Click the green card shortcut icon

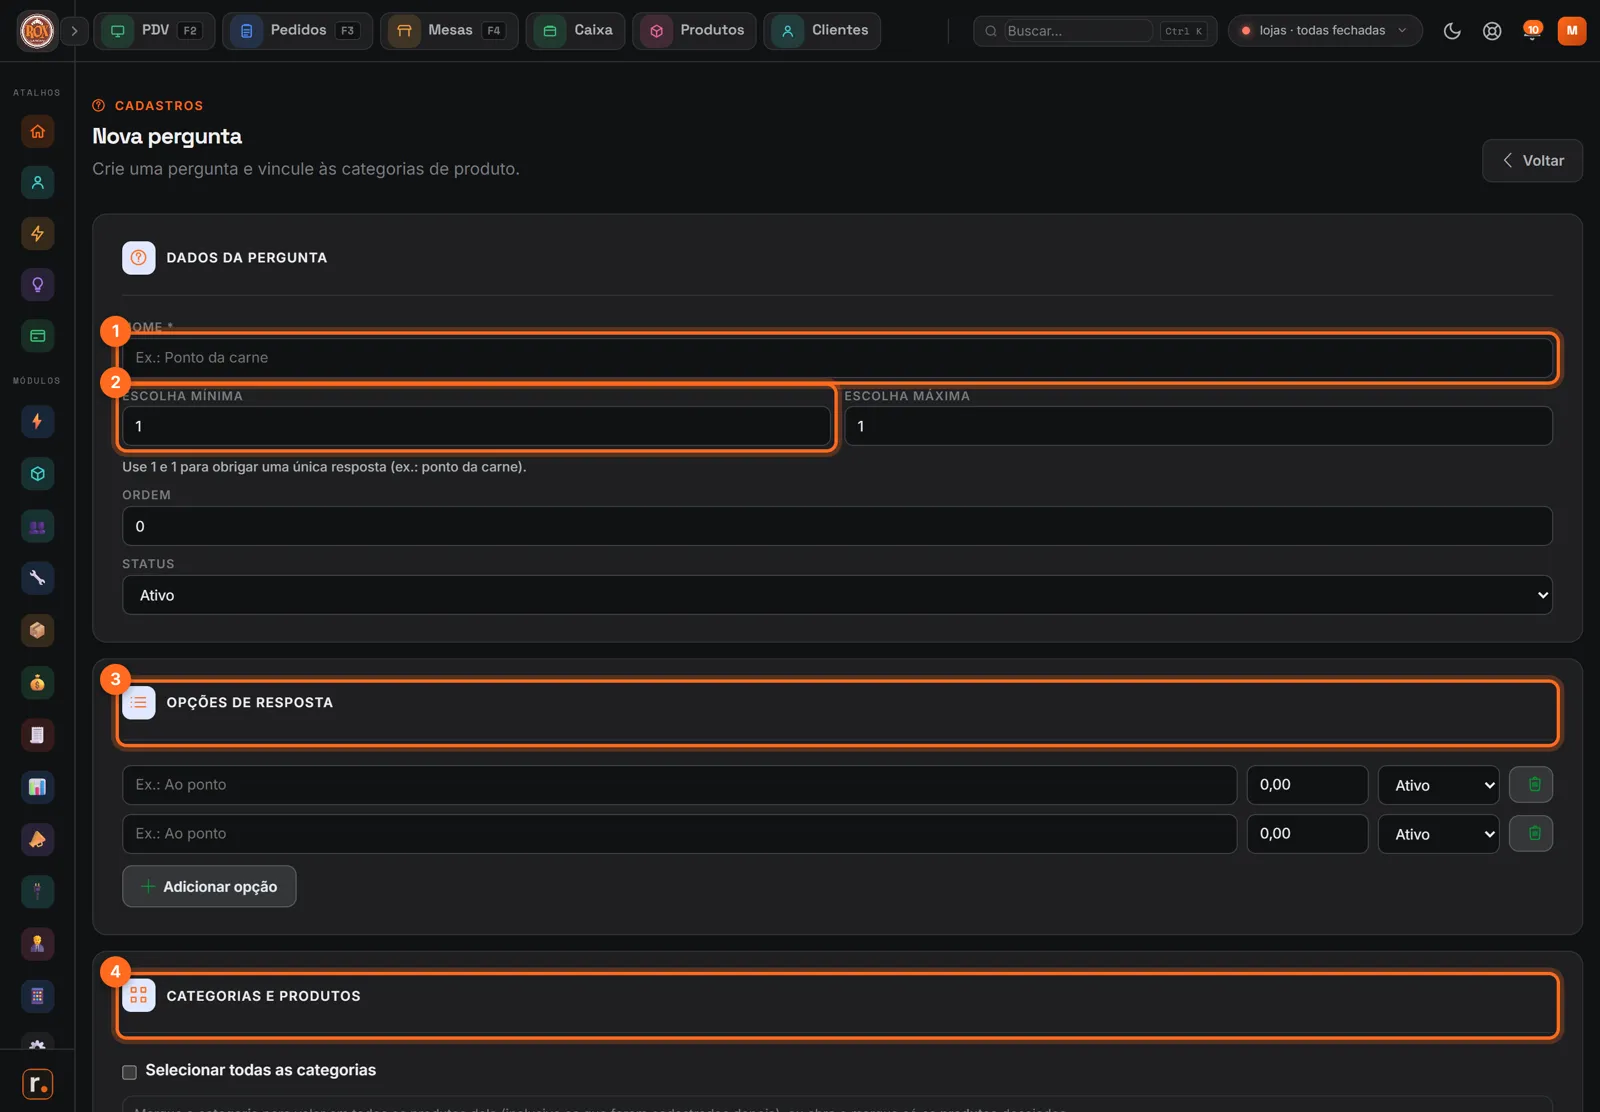point(37,336)
